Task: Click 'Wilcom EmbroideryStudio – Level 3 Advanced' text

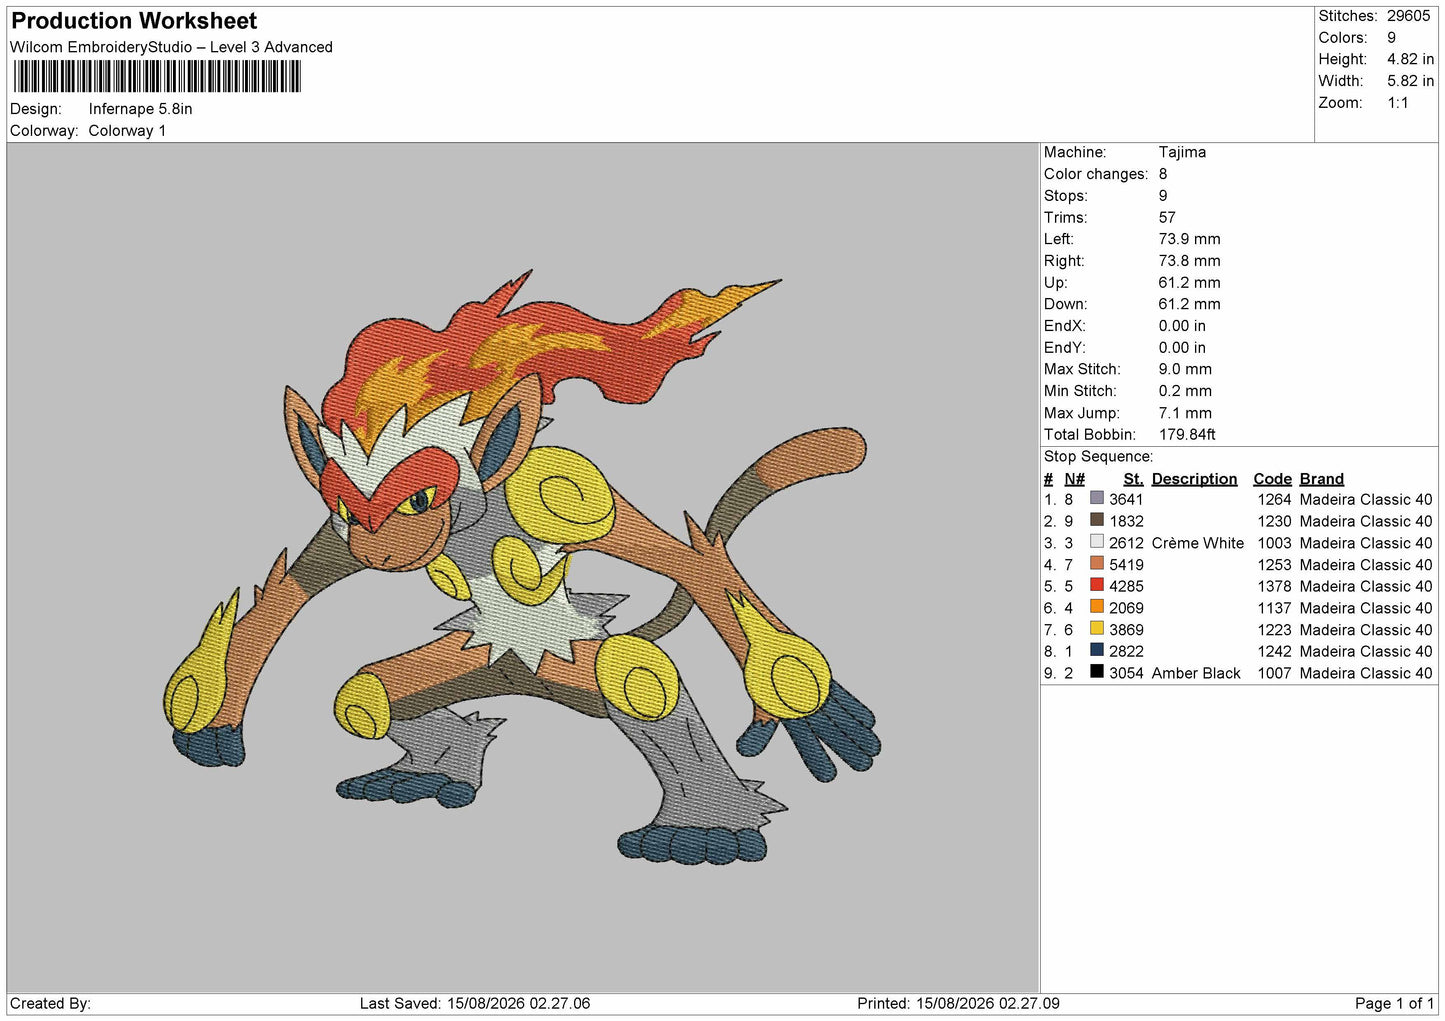Action: coord(171,47)
